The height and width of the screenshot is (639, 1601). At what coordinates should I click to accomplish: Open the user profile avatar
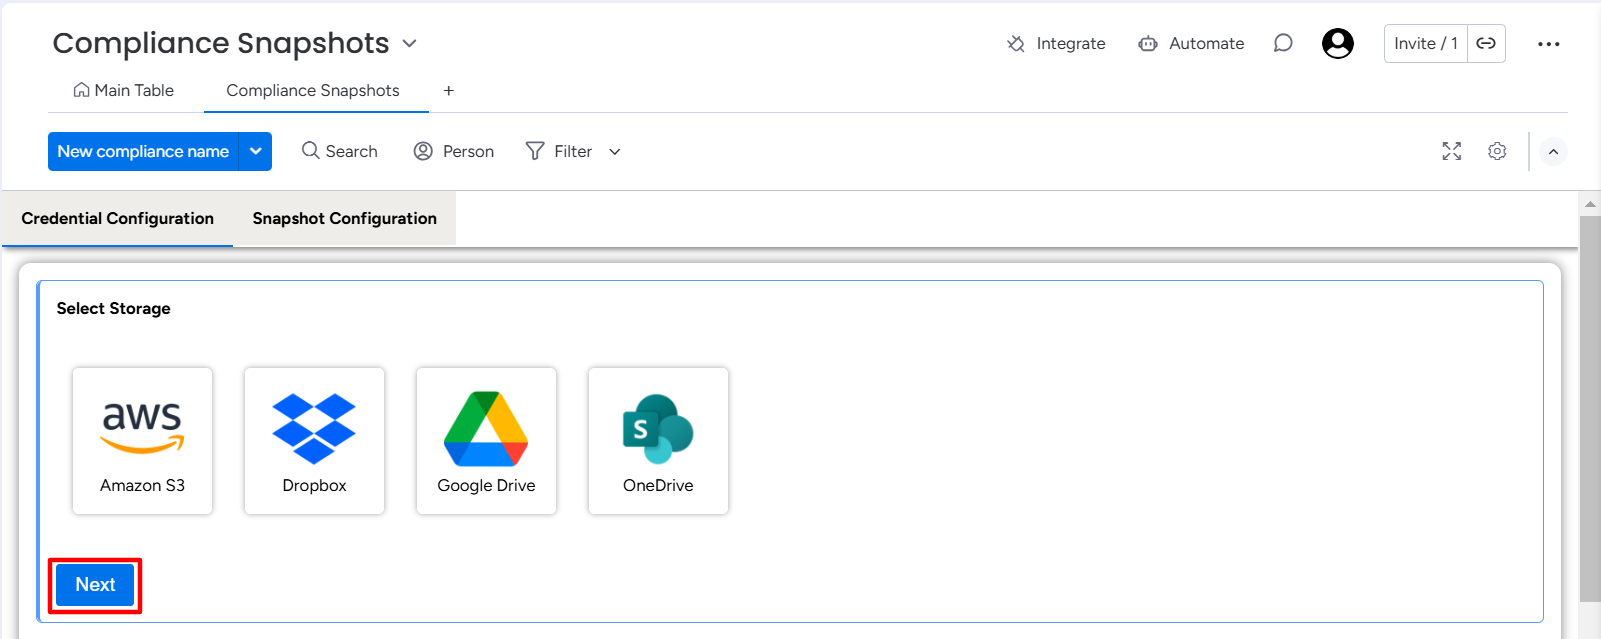pos(1338,43)
